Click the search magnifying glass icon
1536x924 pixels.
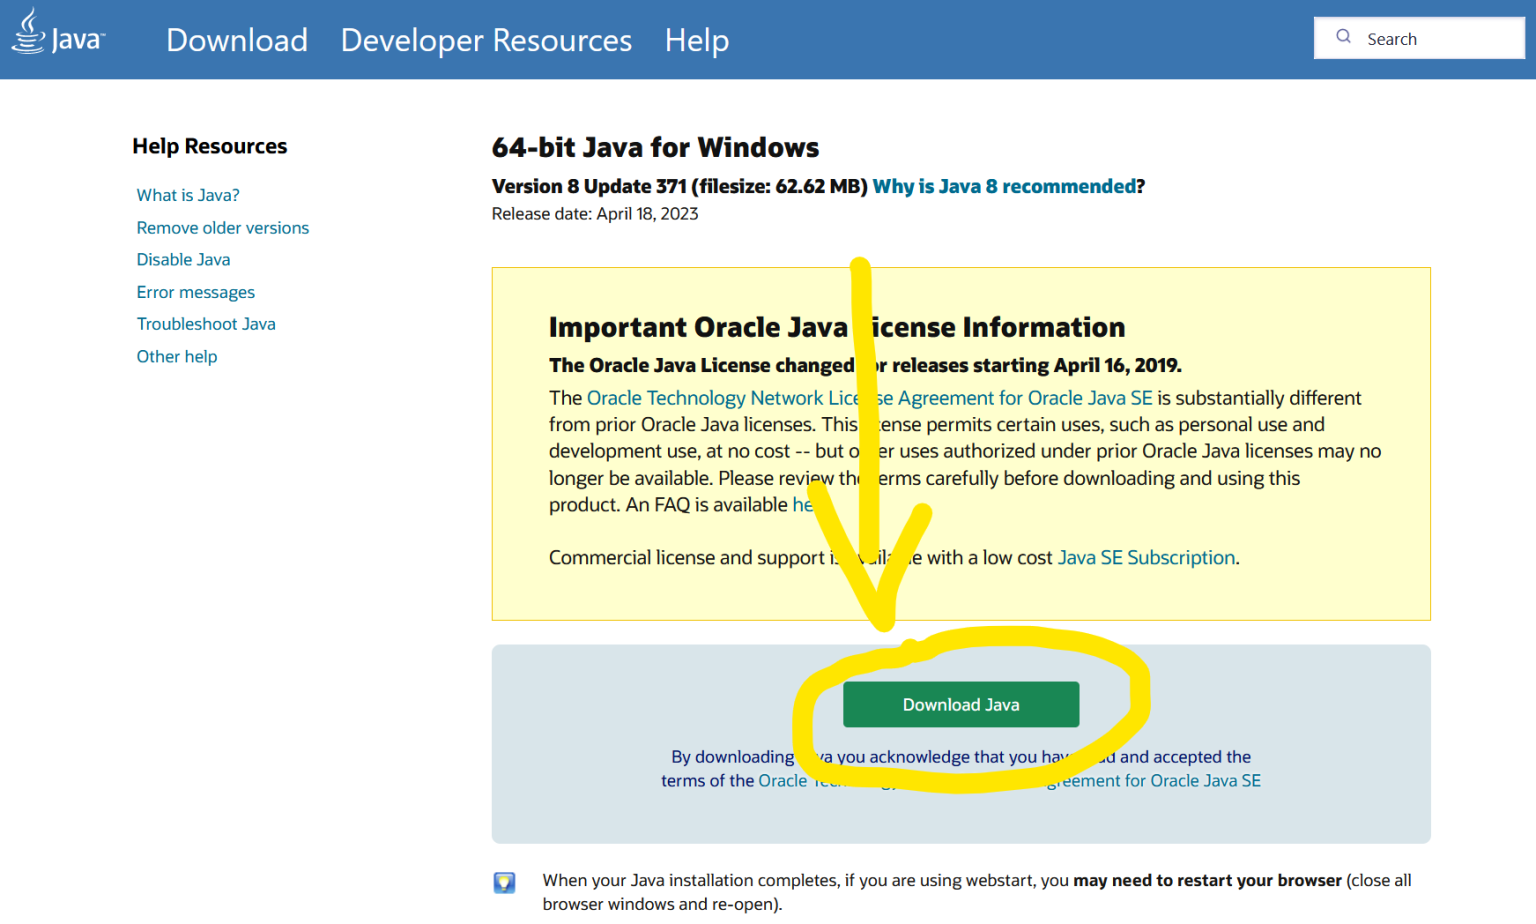point(1343,37)
